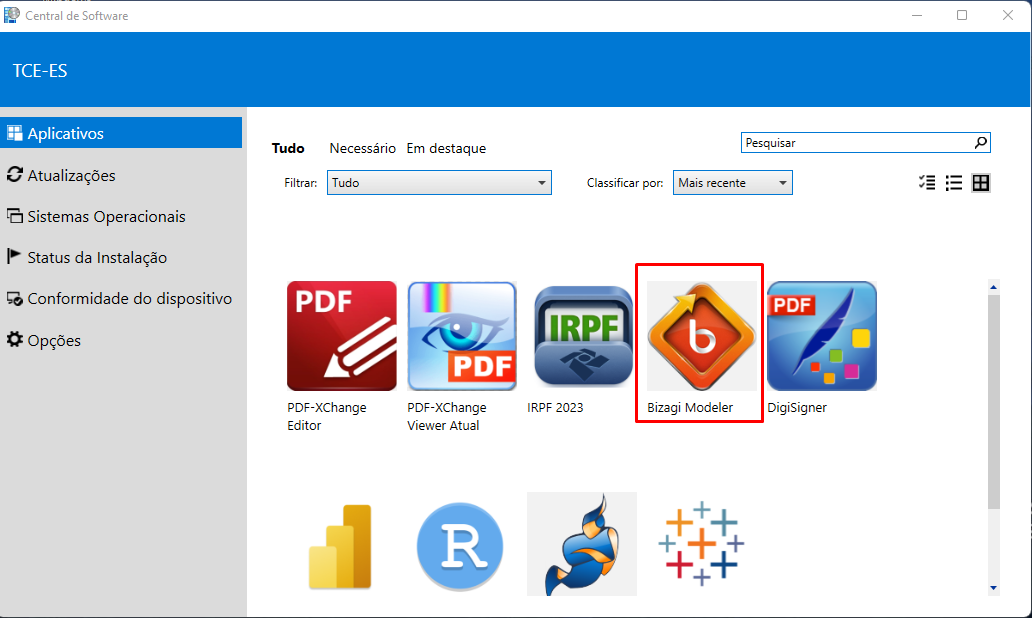Minimize the Central de Software window
The width and height of the screenshot is (1032, 618).
point(917,15)
